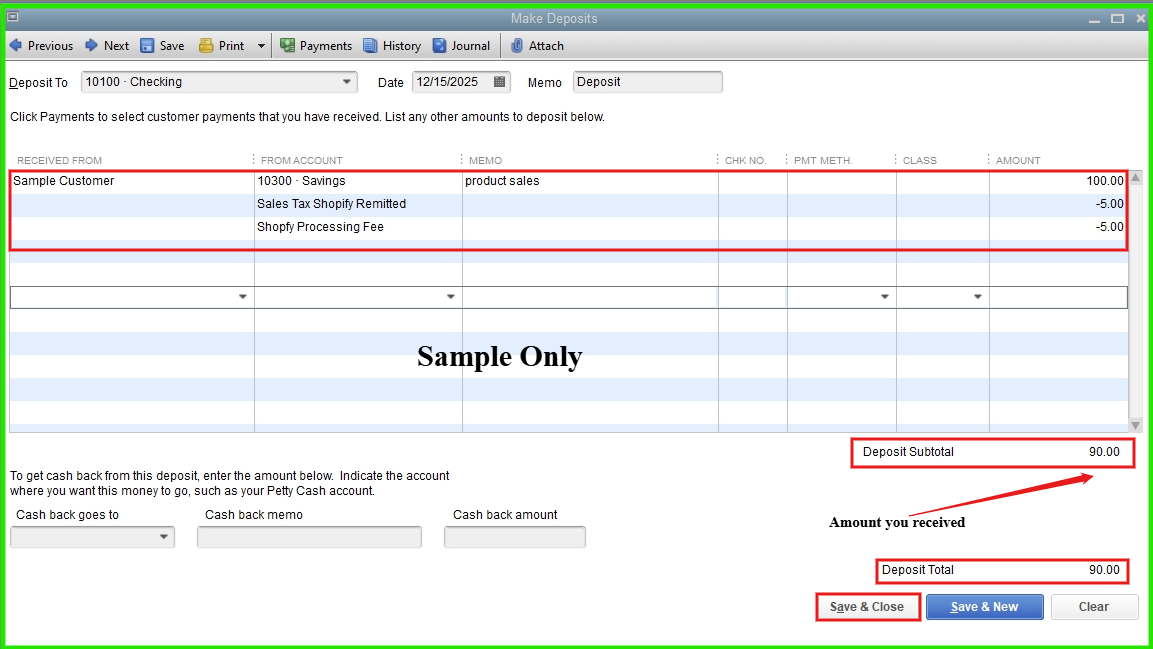The height and width of the screenshot is (649, 1153).
Task: Open the Journal icon in toolbar
Action: (x=440, y=45)
